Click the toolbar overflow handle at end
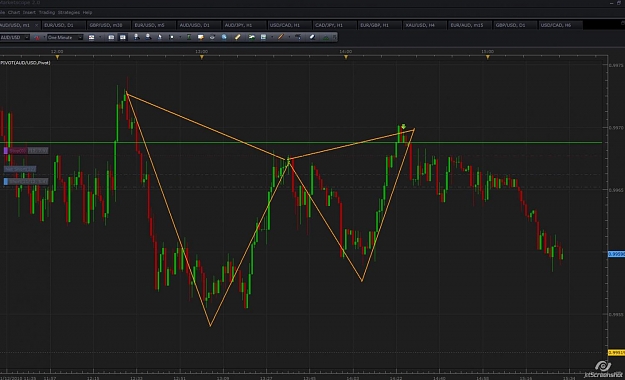625x380 pixels. 335,37
